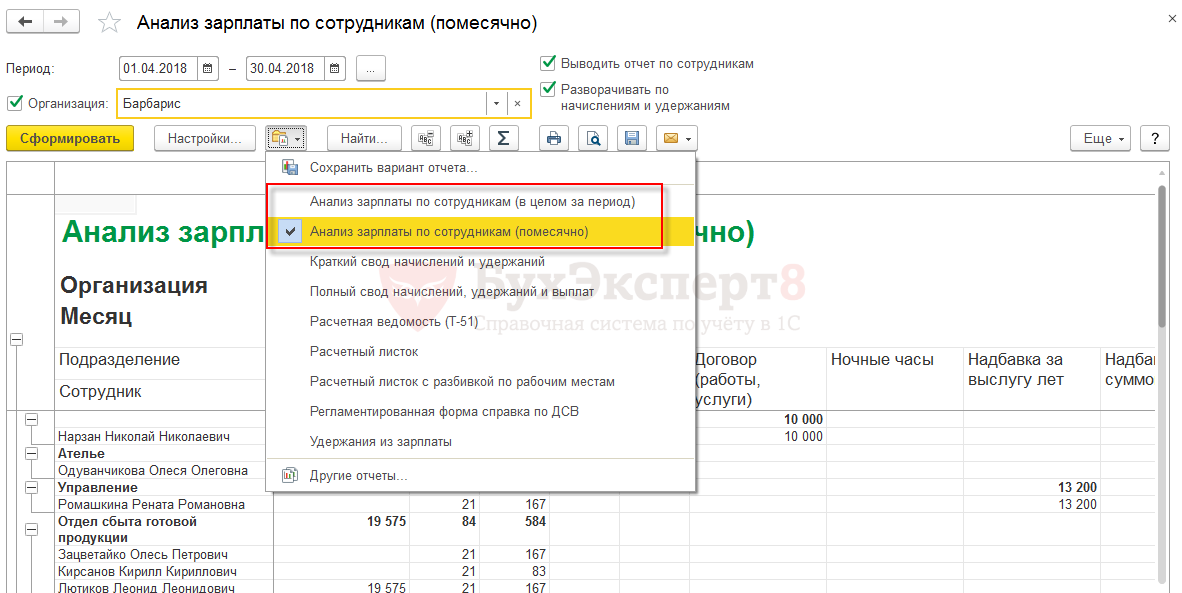Select Удержания из зарплаты menu entry
1182x593 pixels.
pyautogui.click(x=480, y=442)
